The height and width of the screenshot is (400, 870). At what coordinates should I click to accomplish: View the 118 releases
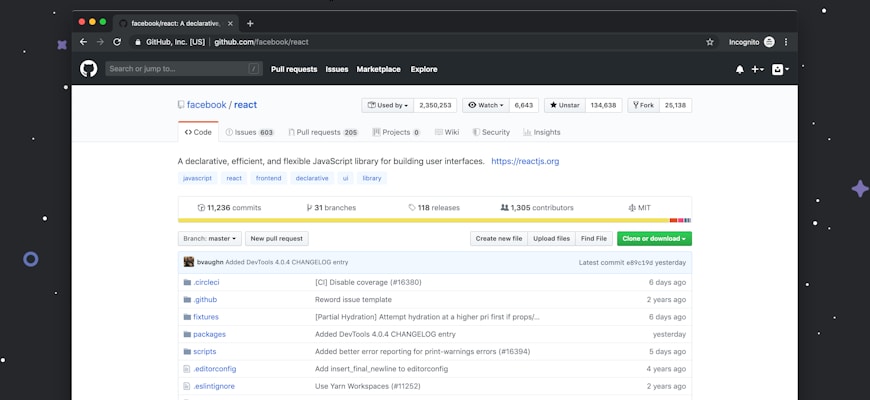[x=434, y=207]
